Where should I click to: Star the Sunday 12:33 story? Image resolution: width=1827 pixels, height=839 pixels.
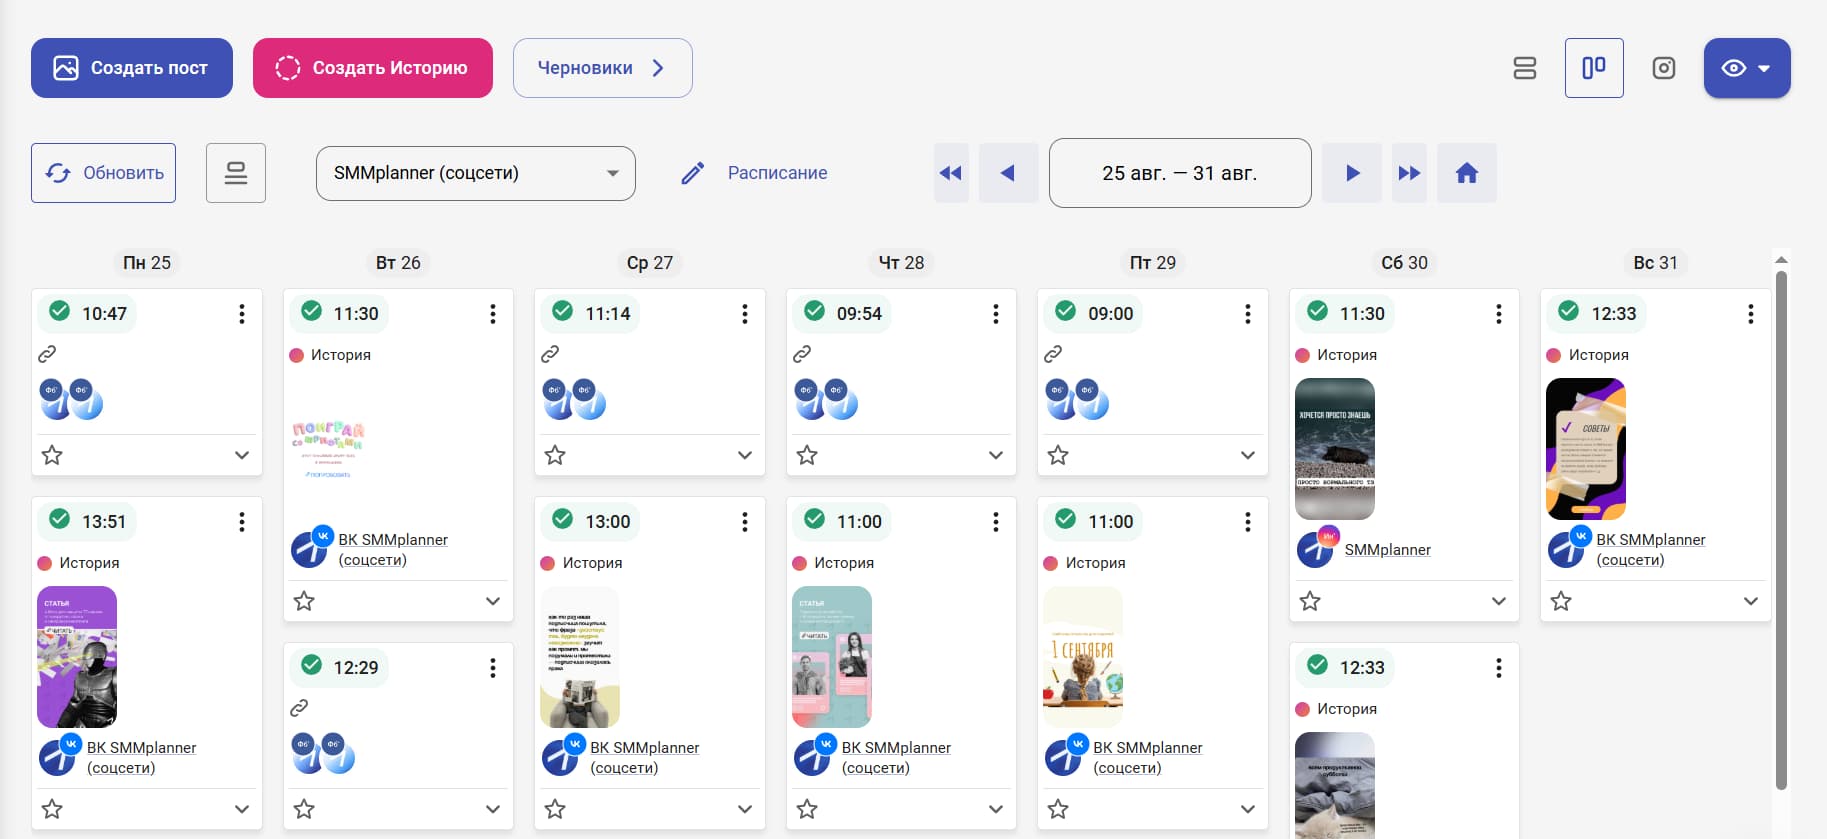[1561, 601]
